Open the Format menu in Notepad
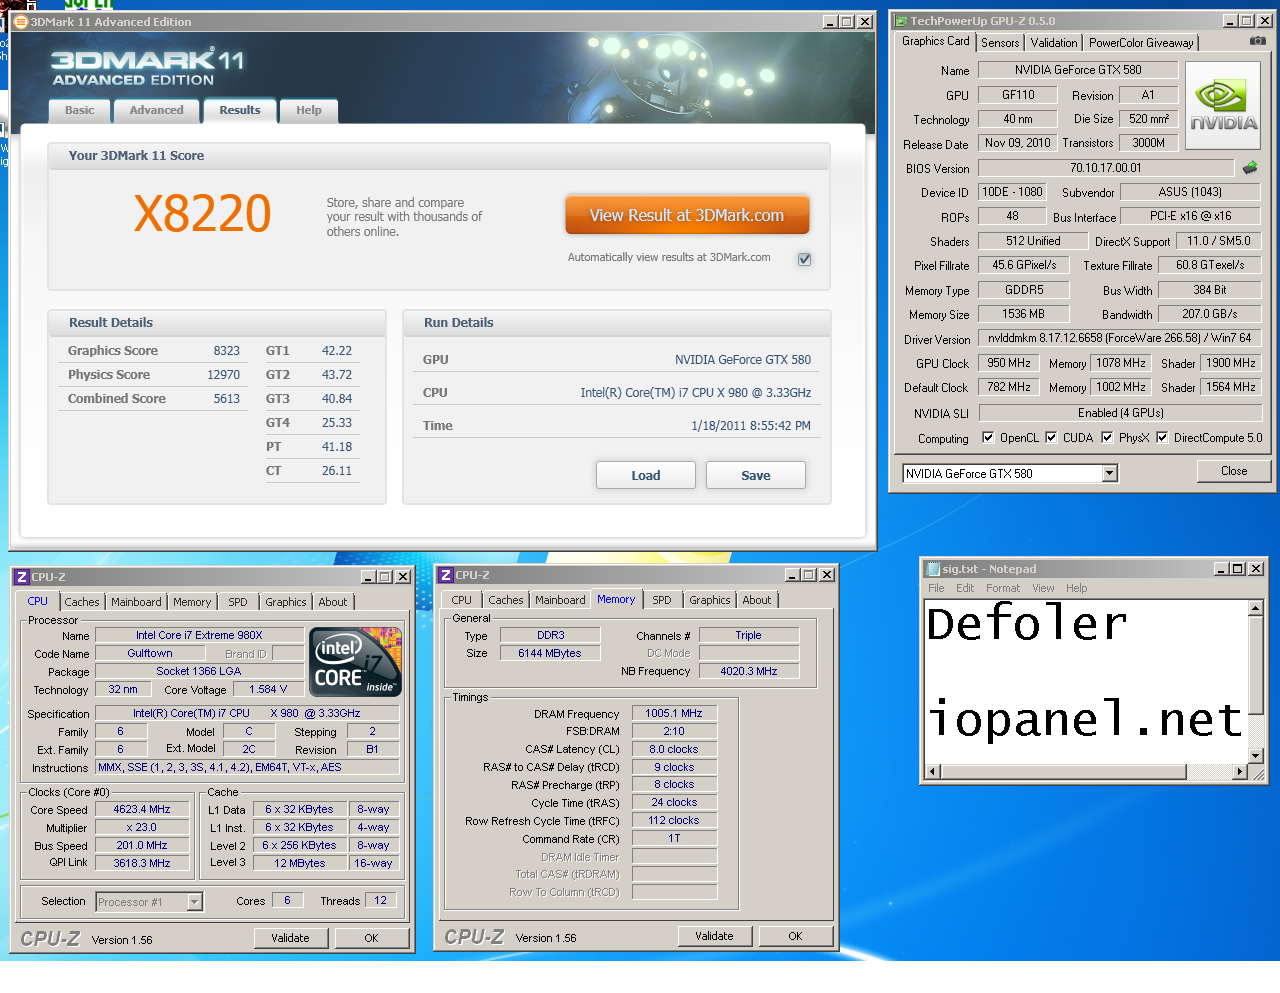 (x=1003, y=588)
